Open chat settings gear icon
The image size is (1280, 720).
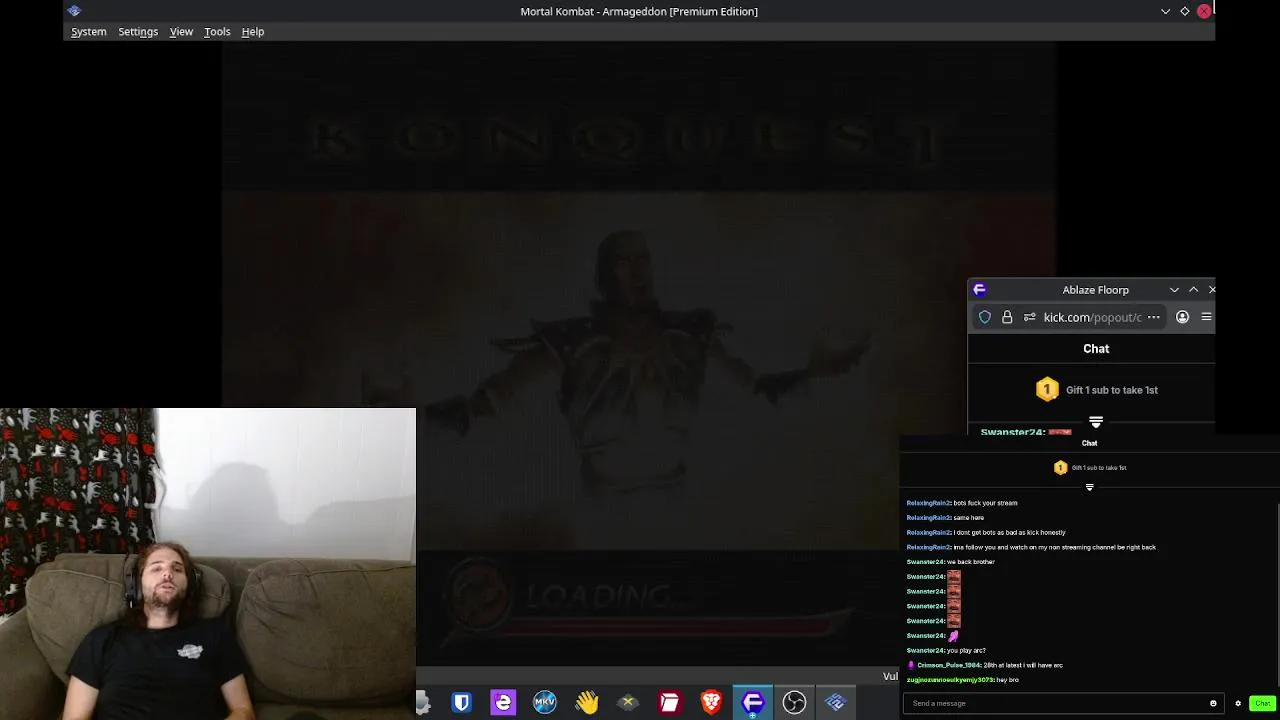click(1238, 703)
